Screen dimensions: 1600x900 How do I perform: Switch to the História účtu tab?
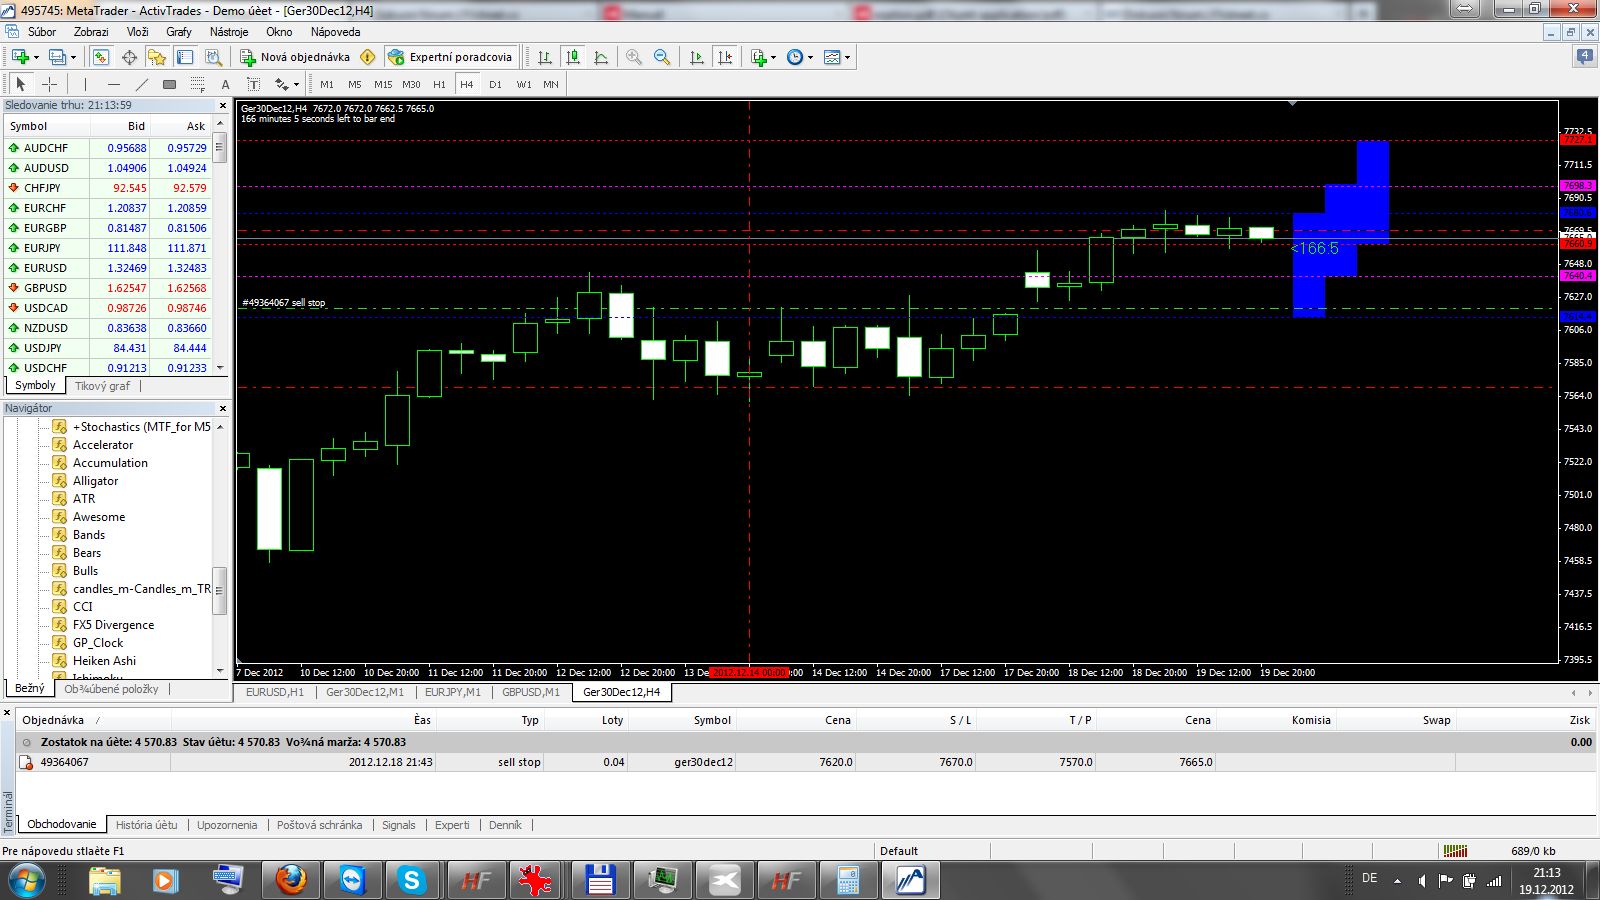(146, 825)
